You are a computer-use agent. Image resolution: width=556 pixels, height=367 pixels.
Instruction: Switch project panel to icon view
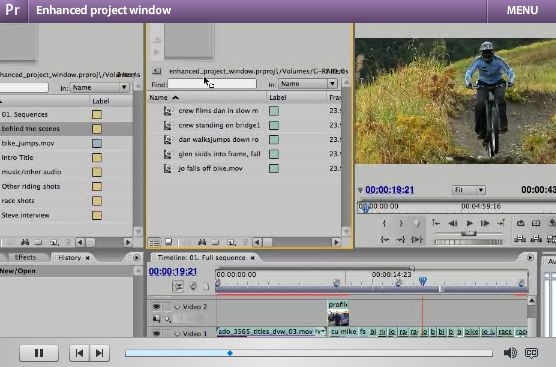coord(169,242)
